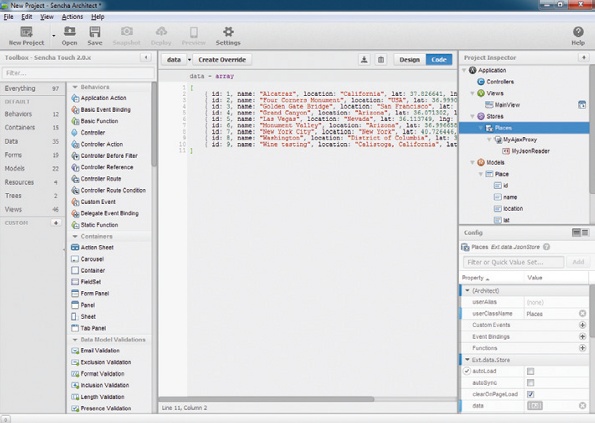The image size is (595, 423).
Task: Add a function with the plus icon
Action: 582,348
